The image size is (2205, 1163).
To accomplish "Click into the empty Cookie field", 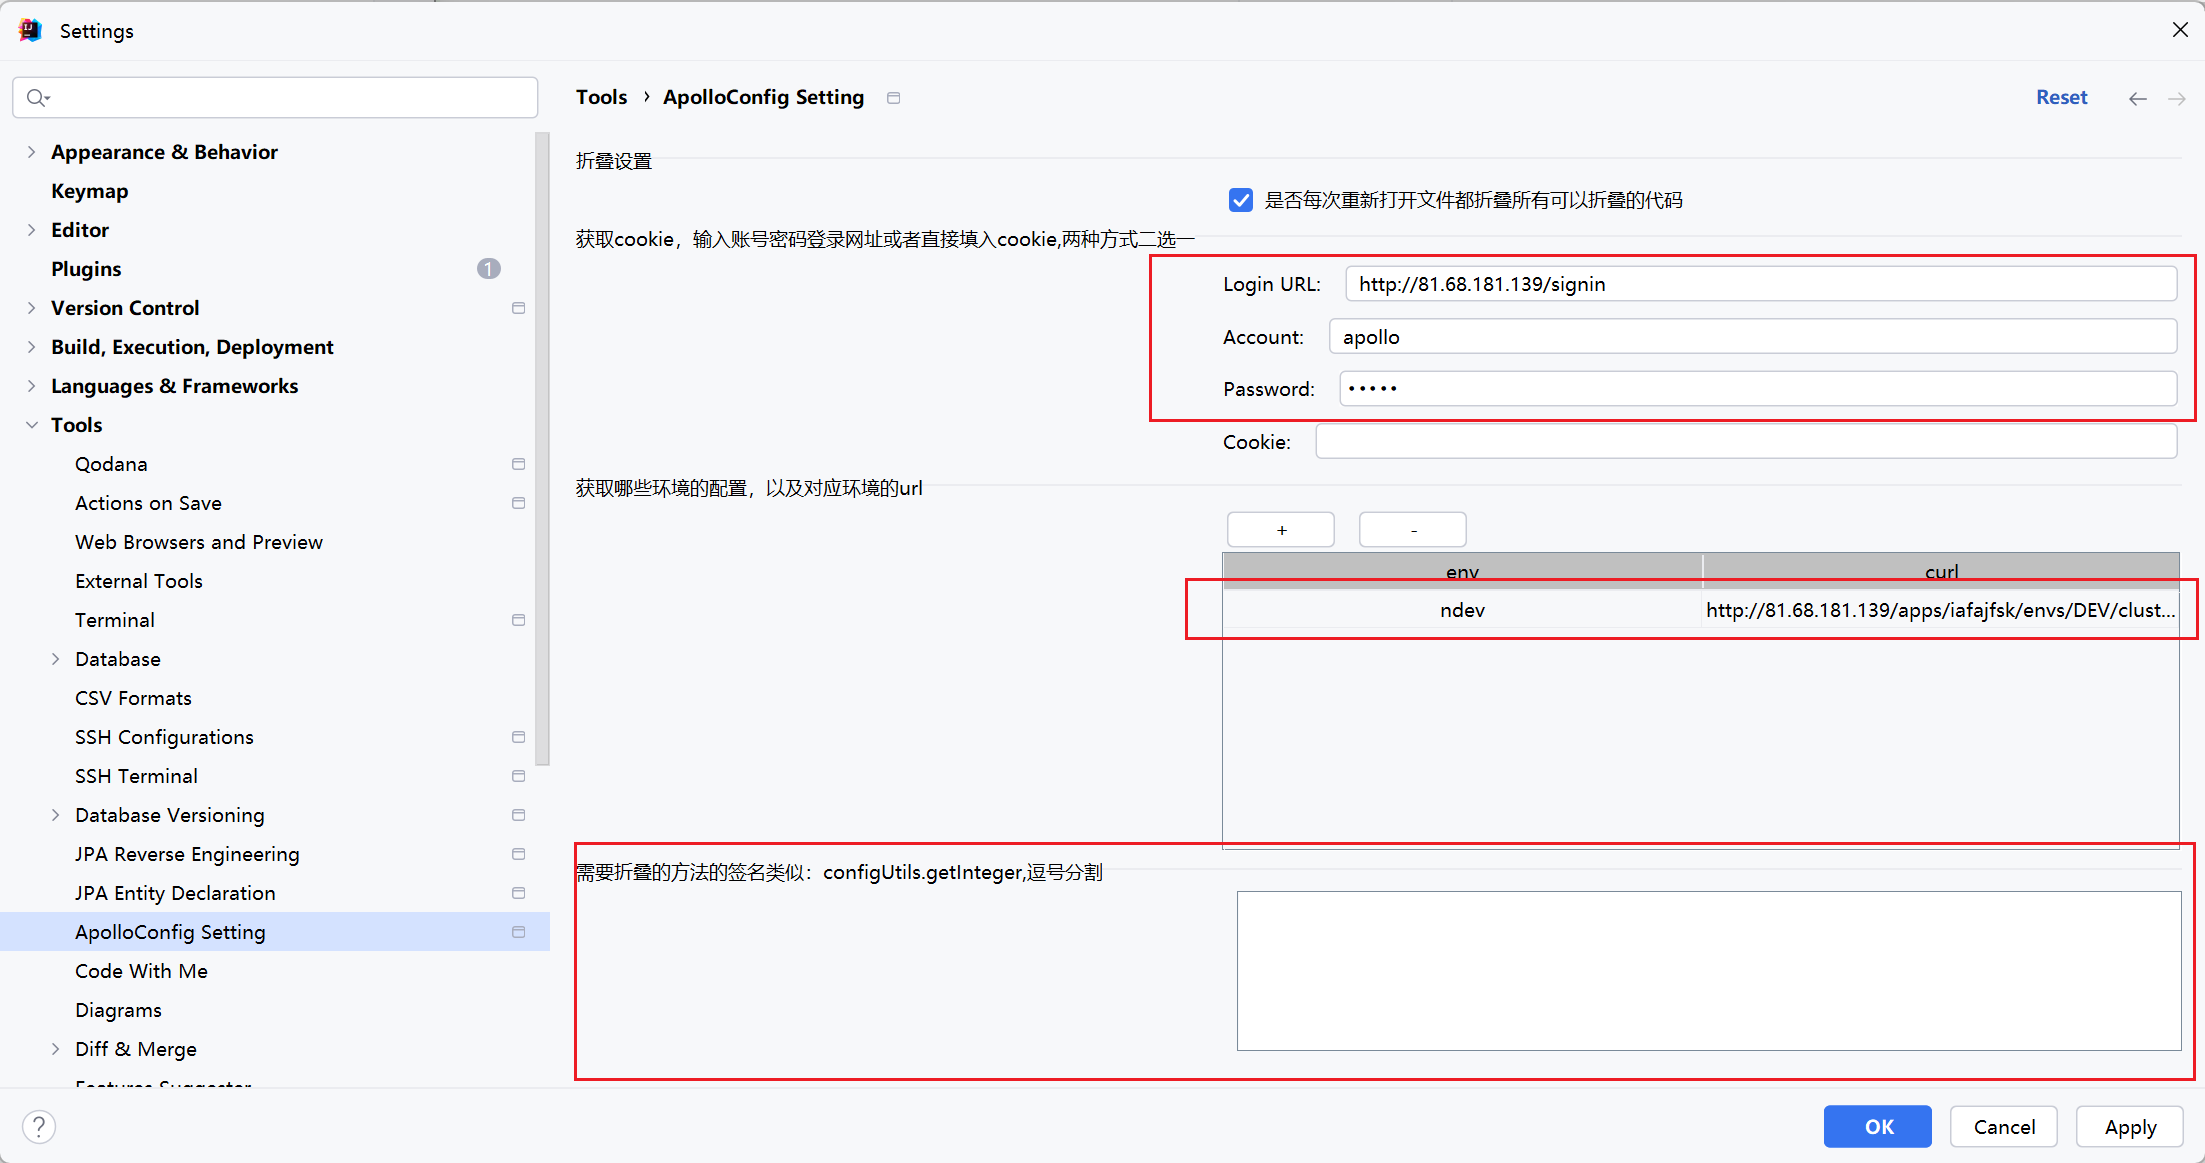I will (x=1746, y=442).
